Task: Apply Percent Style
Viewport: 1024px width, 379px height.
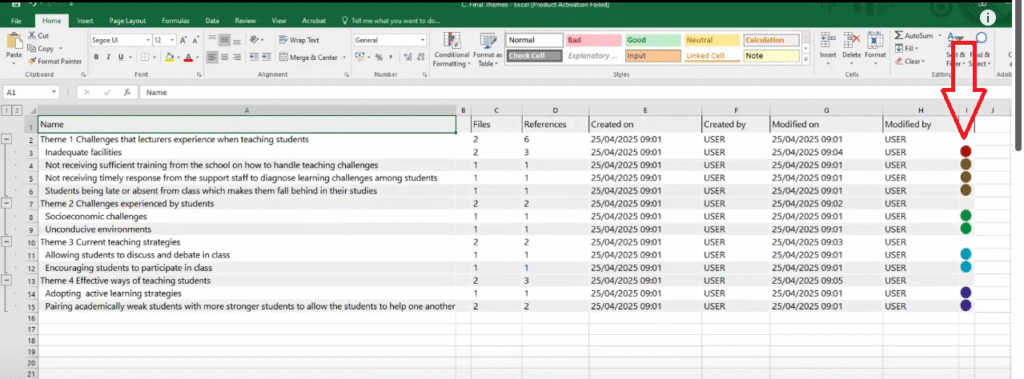Action: pyautogui.click(x=379, y=58)
